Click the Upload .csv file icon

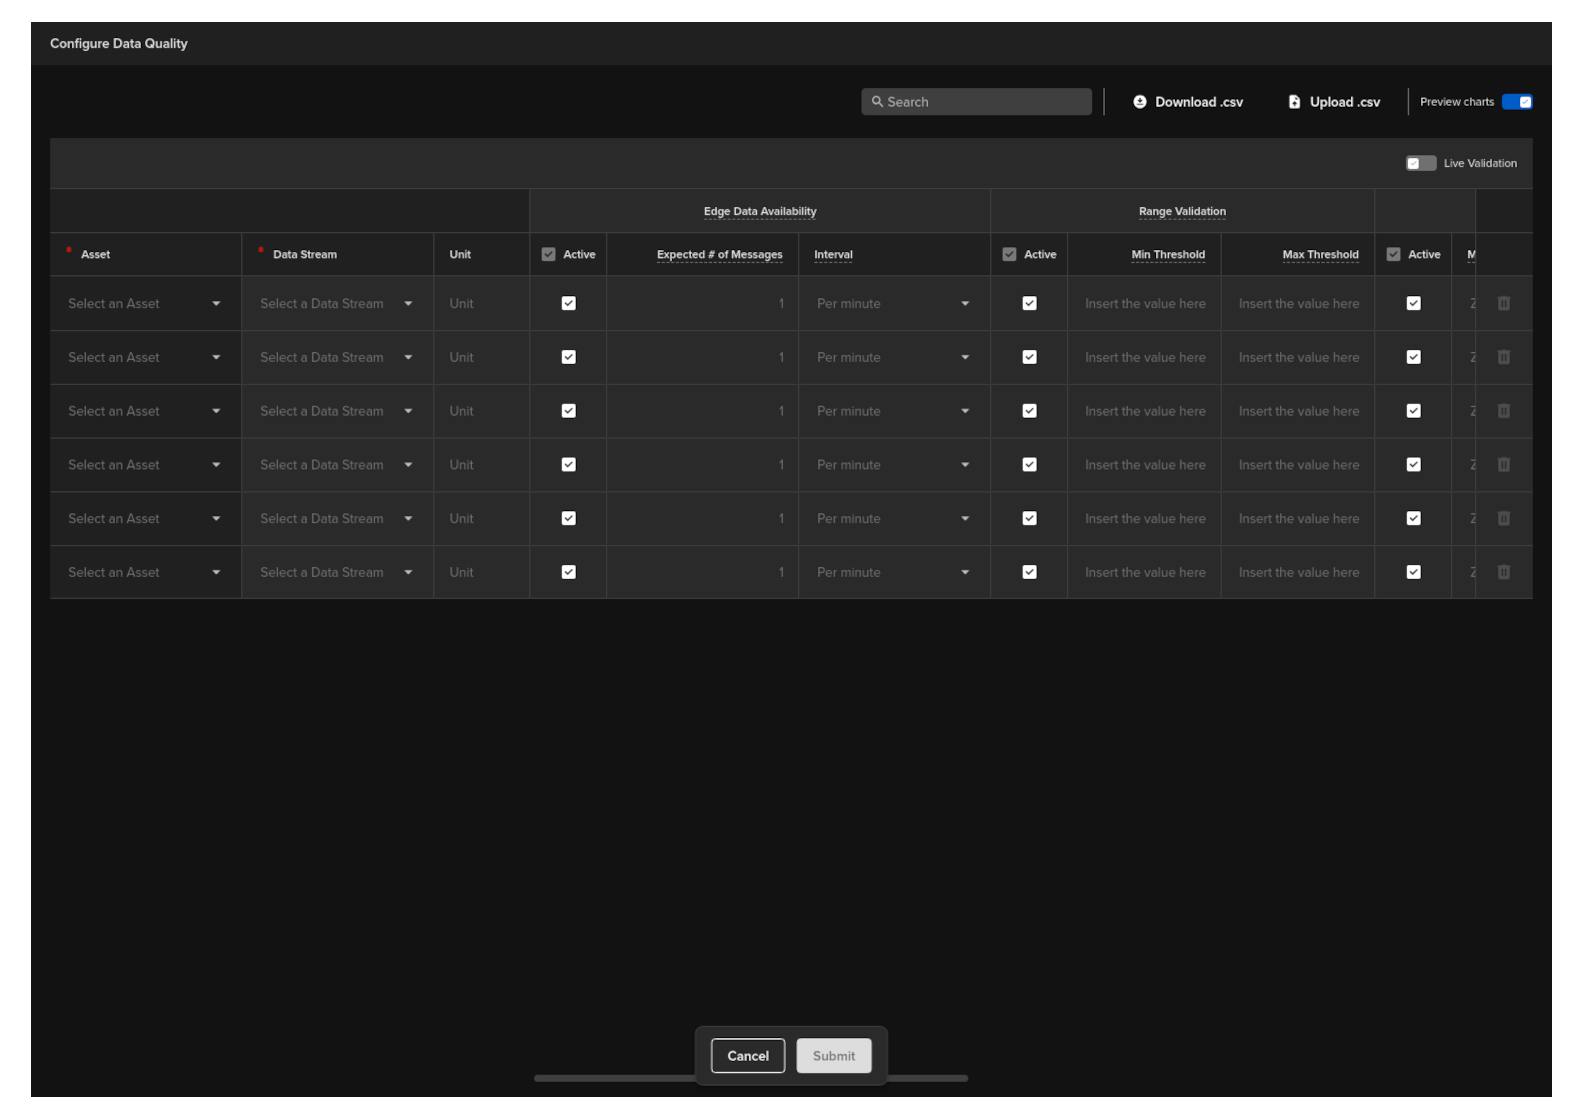tap(1294, 102)
